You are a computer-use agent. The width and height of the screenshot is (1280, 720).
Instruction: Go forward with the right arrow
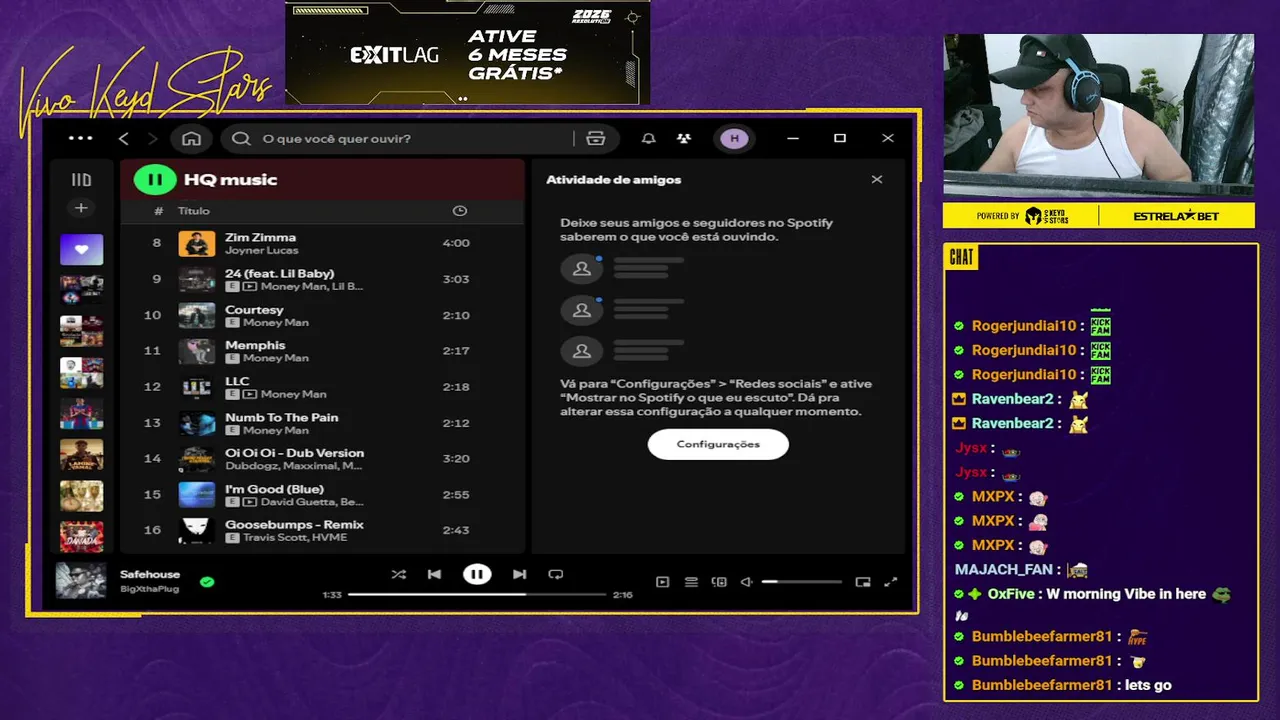point(152,139)
